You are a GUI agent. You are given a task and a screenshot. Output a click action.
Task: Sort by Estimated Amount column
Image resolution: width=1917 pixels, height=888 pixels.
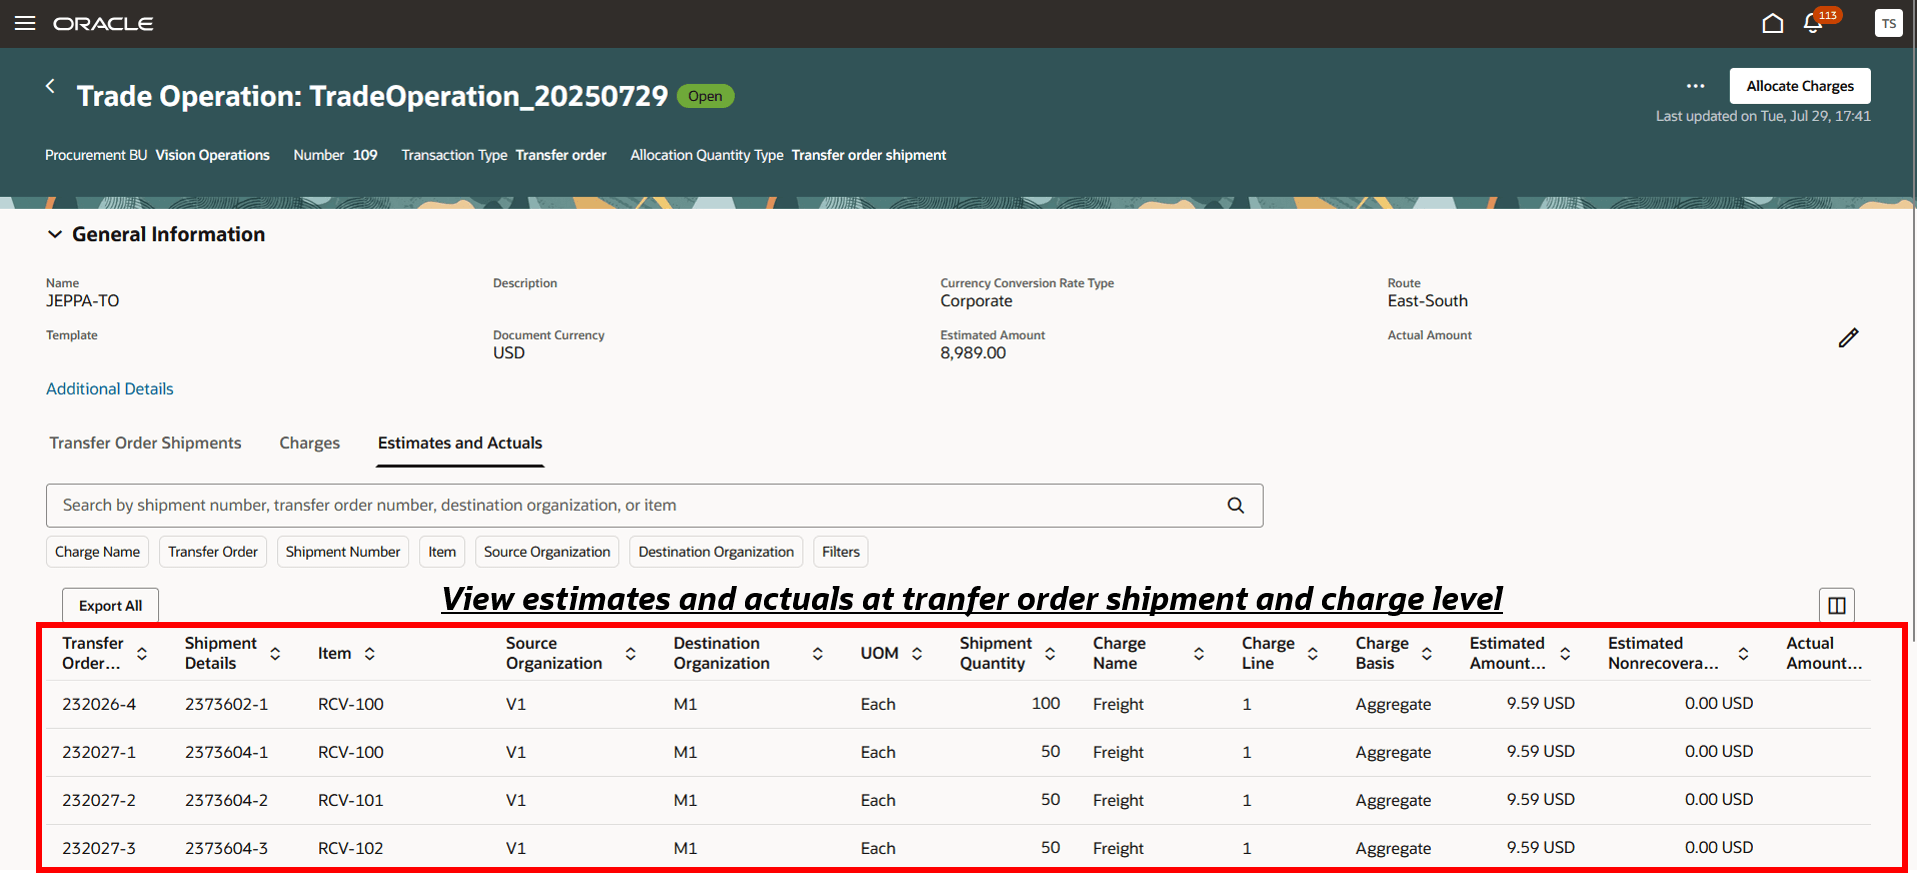(x=1565, y=654)
